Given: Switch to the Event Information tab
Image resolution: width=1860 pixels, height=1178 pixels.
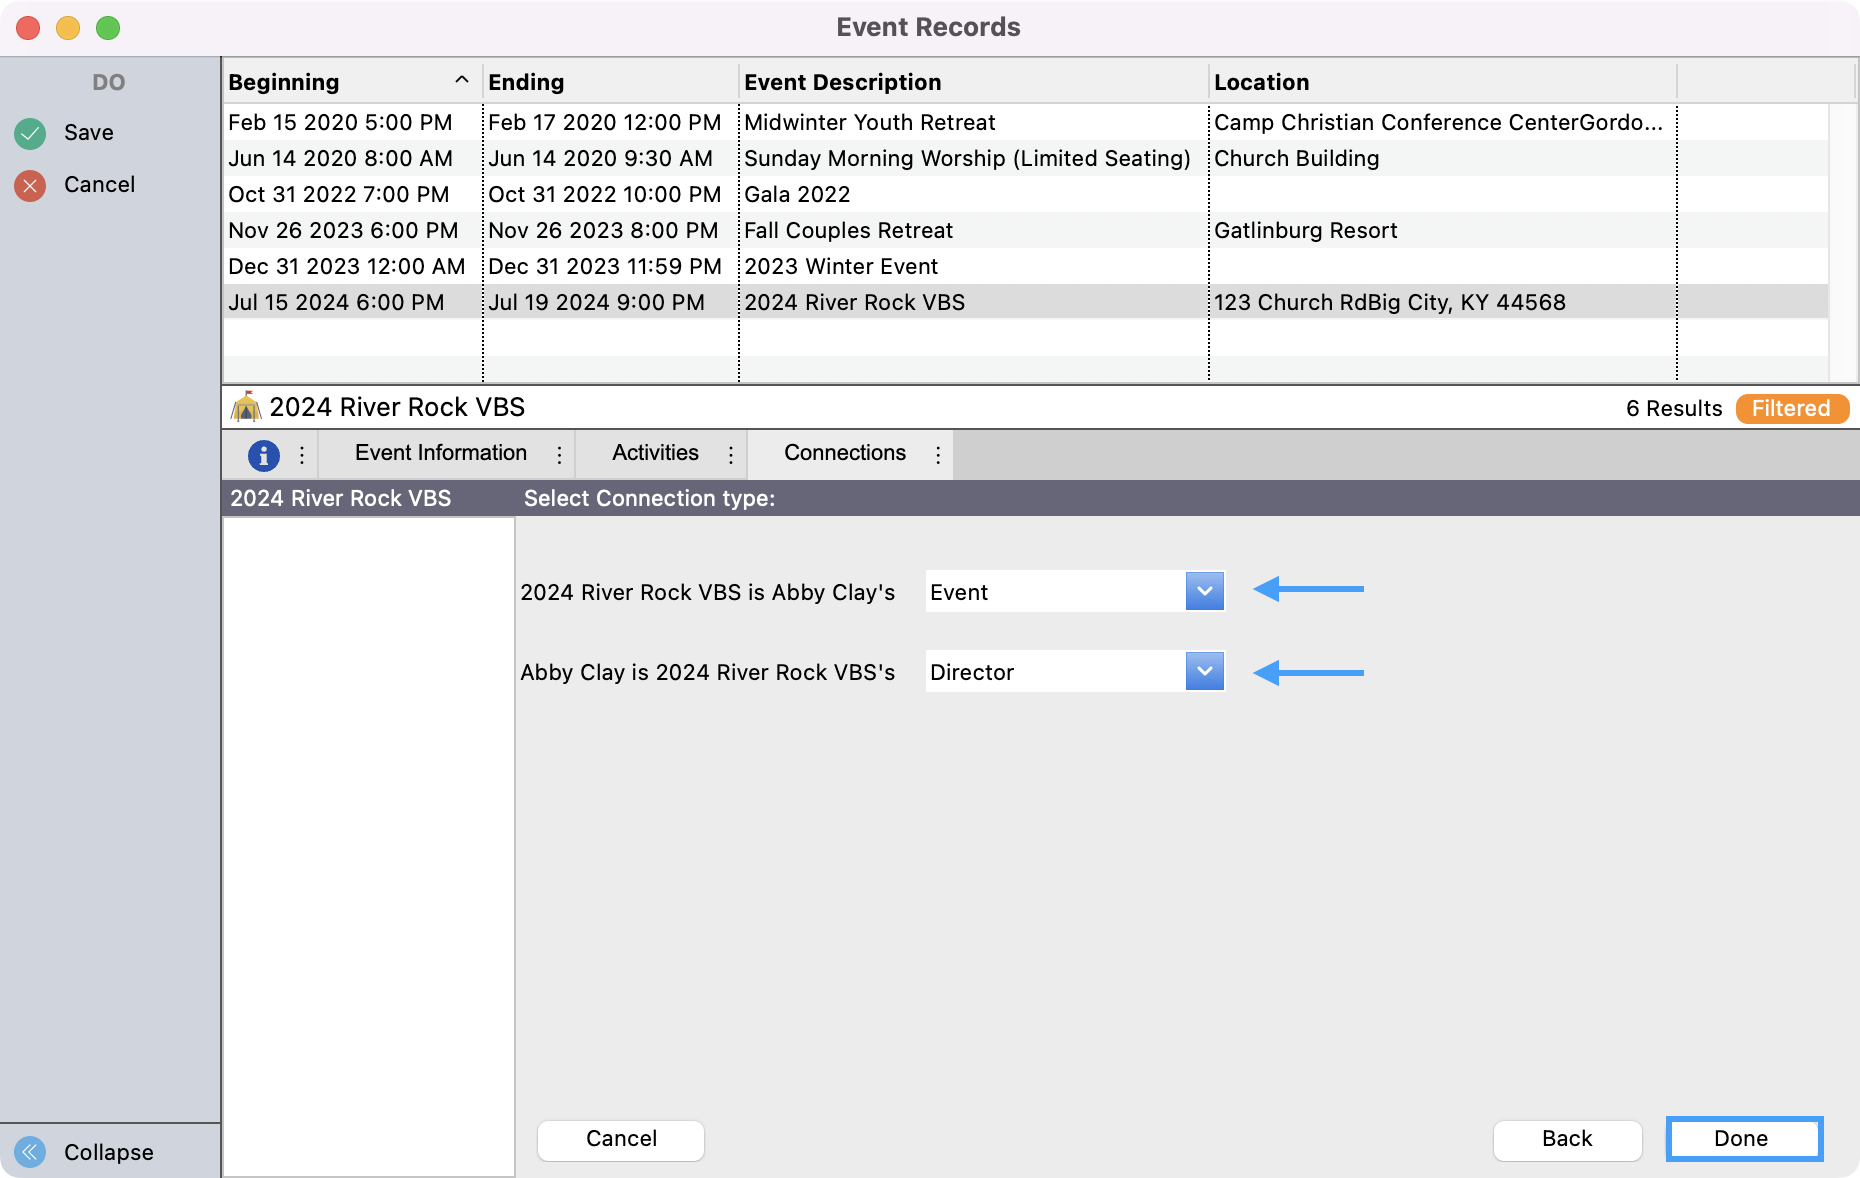Looking at the screenshot, I should pyautogui.click(x=440, y=453).
